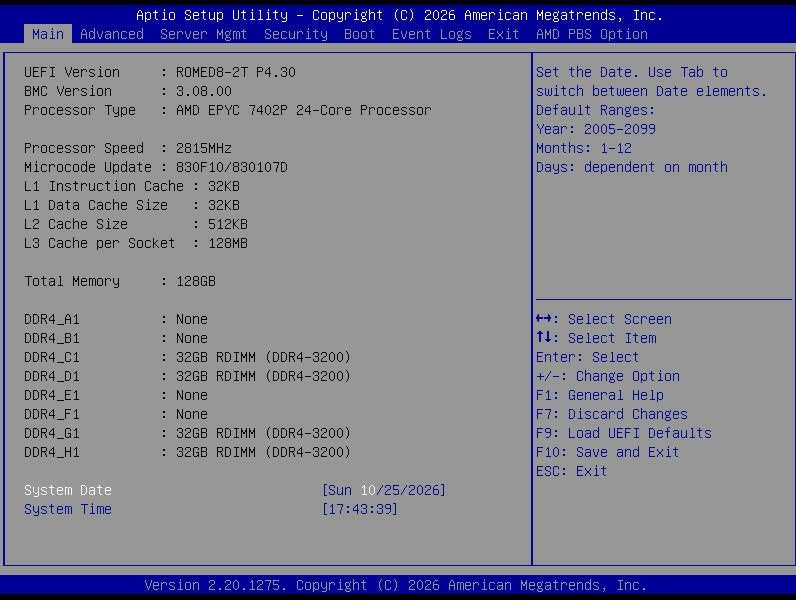Viewport: 796px width, 603px height.
Task: Click the ROMED8-2T P4.30 value
Action: click(x=236, y=72)
